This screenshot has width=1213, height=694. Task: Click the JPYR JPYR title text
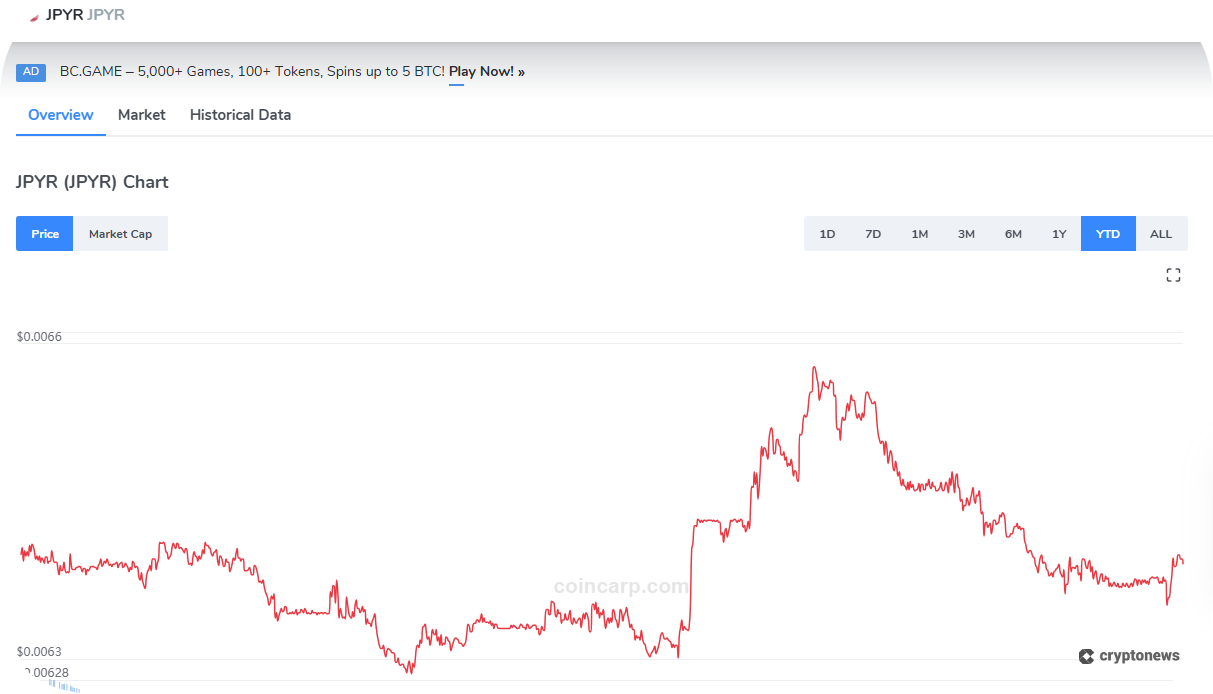click(85, 15)
